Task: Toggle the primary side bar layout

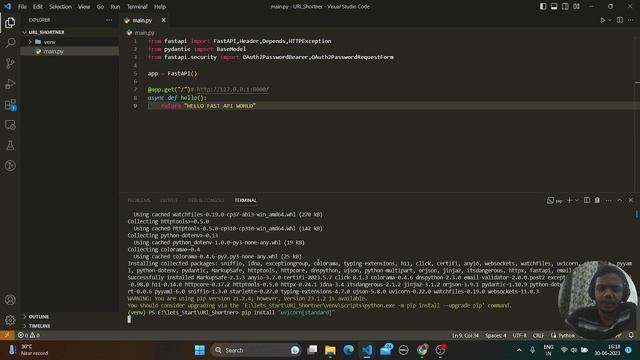Action: click(x=543, y=7)
